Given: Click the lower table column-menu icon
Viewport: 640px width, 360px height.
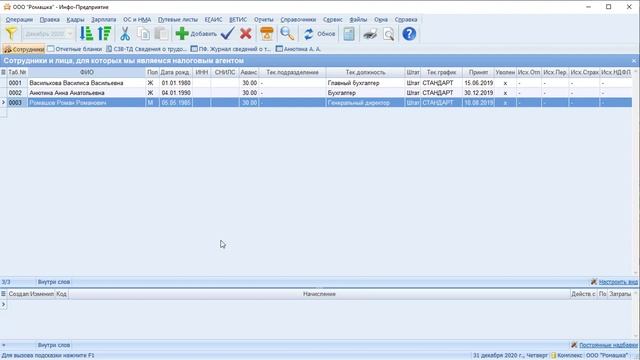Looking at the screenshot, I should click(3, 294).
